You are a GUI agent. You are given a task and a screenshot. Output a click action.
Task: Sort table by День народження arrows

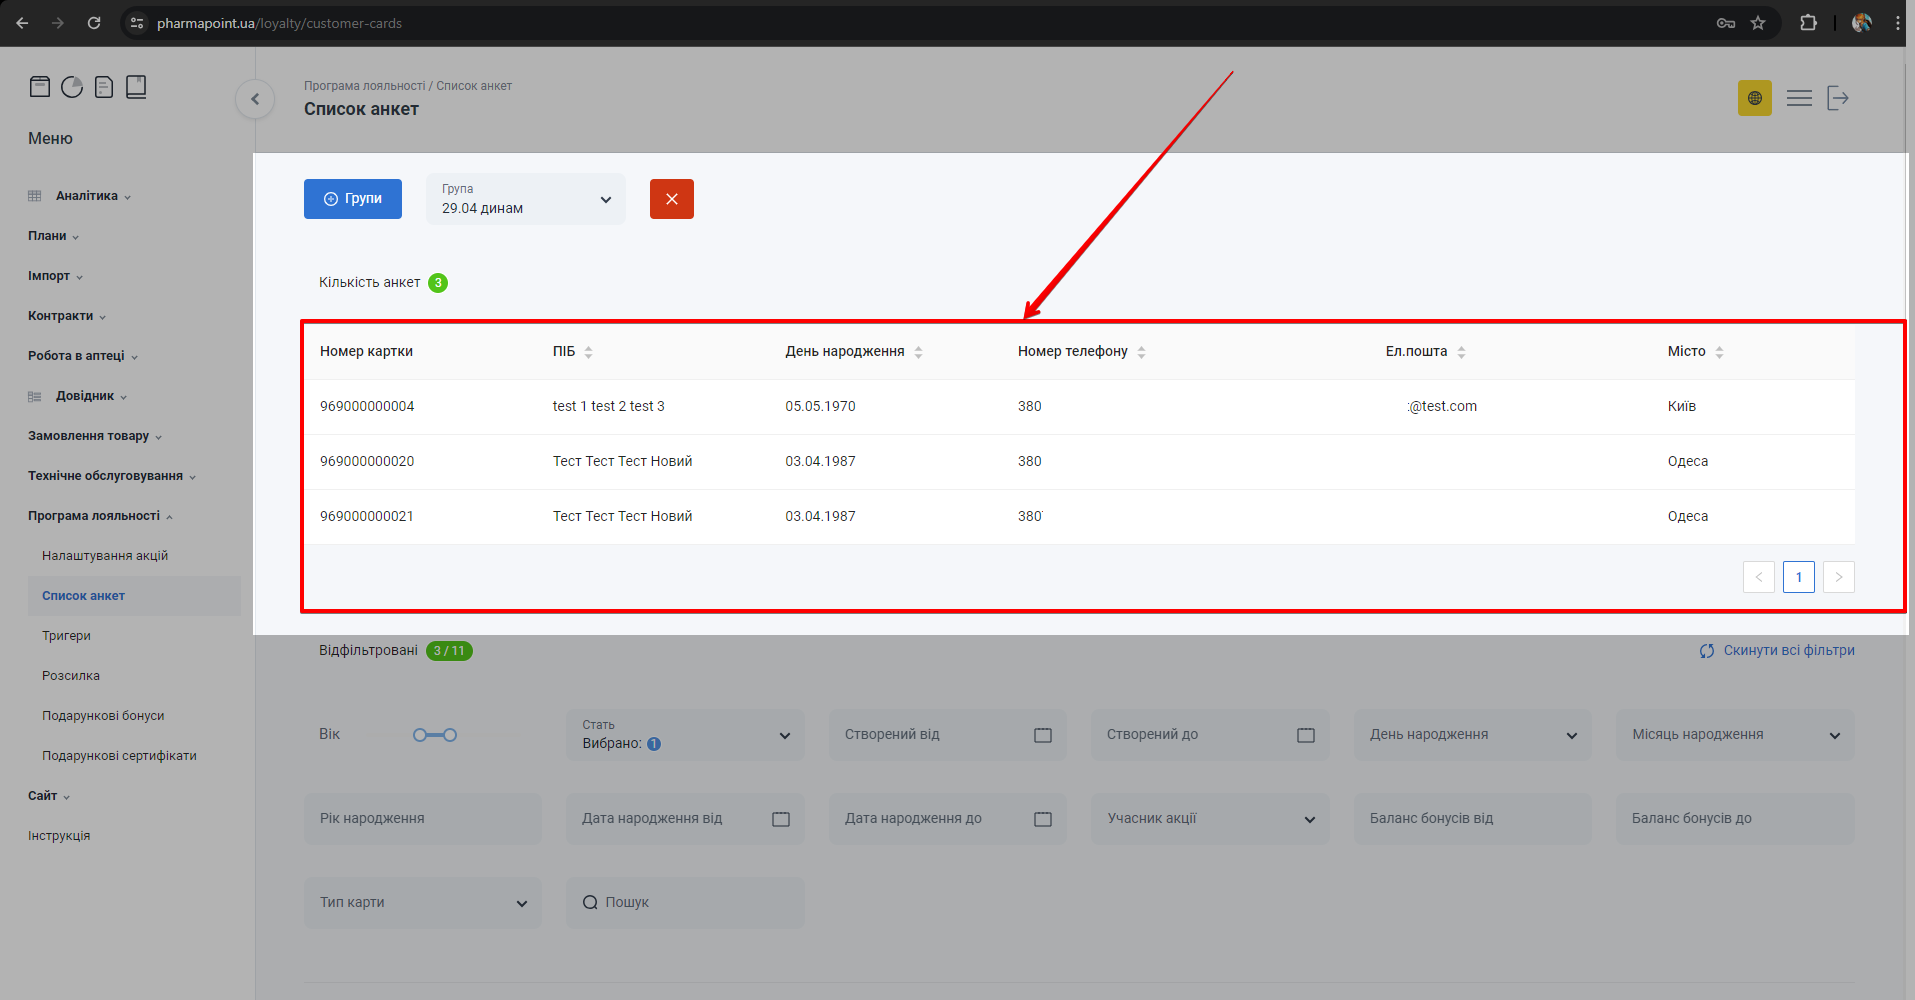click(x=918, y=352)
